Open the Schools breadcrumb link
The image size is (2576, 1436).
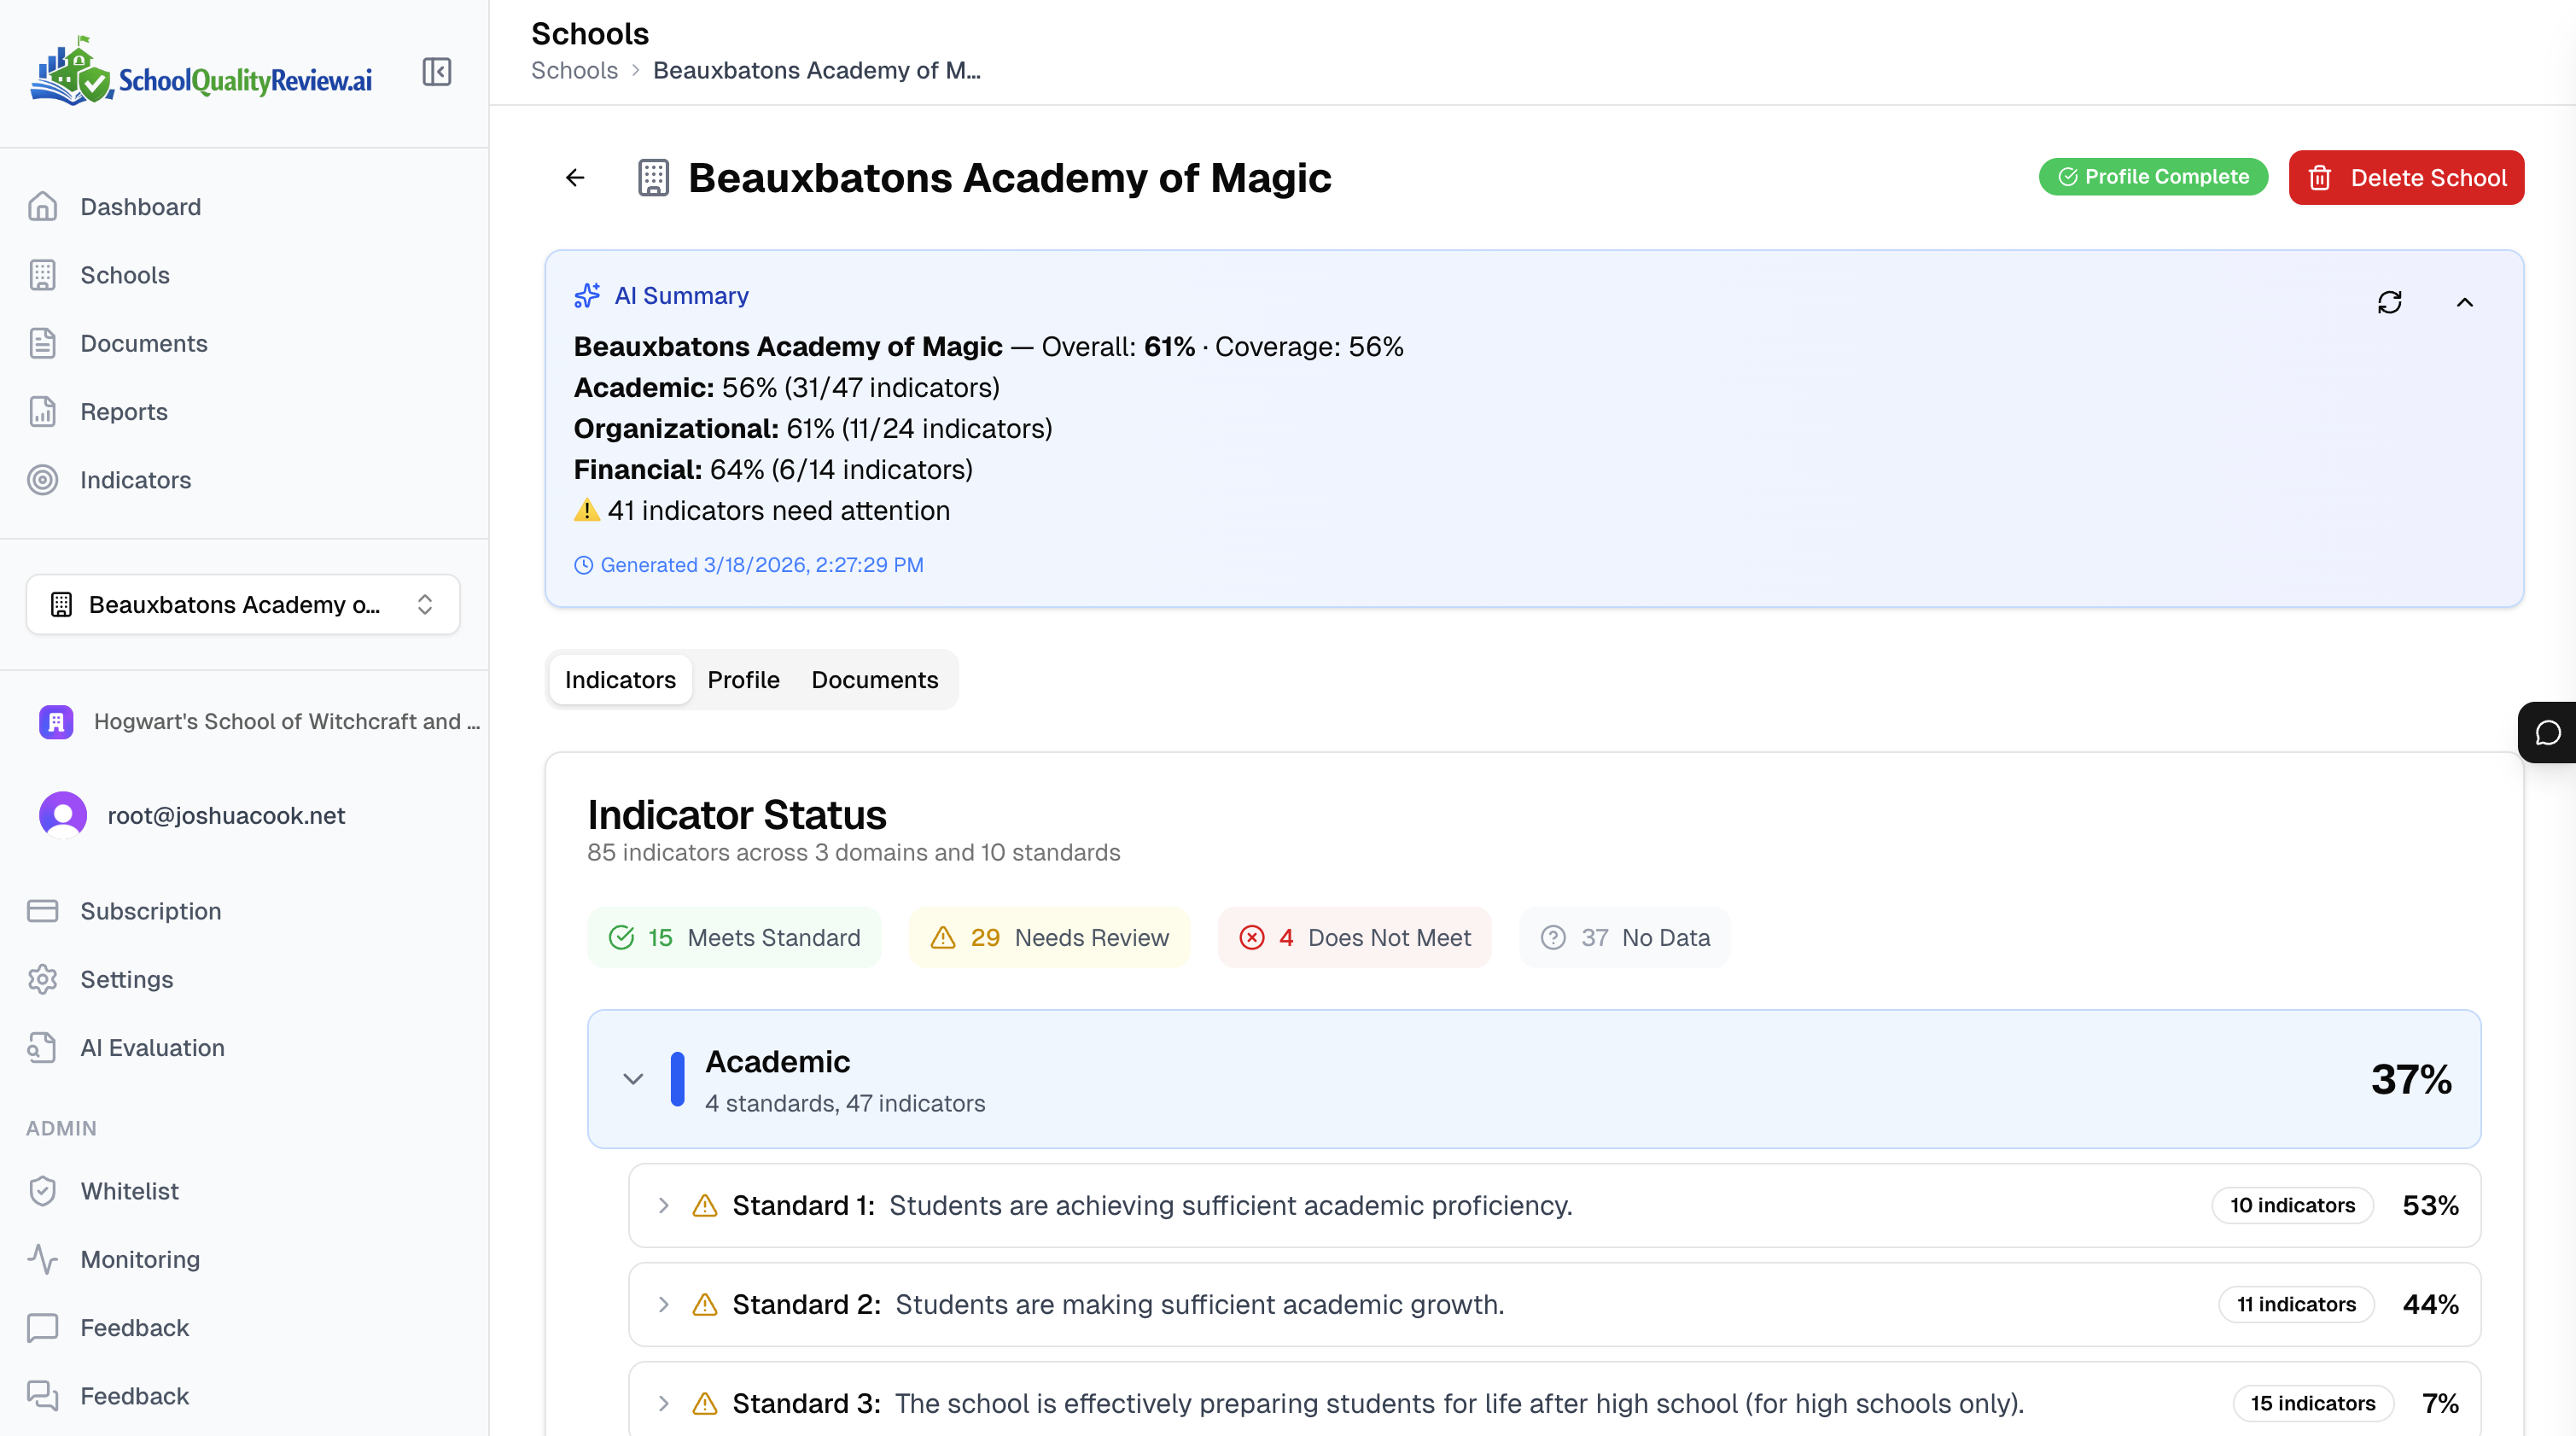574,70
